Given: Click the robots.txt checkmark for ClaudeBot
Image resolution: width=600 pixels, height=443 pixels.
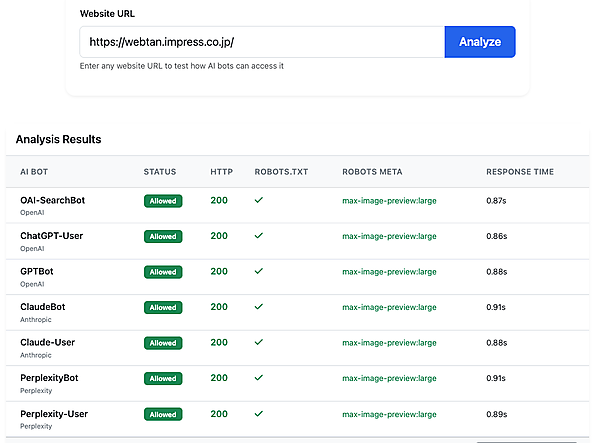Looking at the screenshot, I should pyautogui.click(x=259, y=307).
